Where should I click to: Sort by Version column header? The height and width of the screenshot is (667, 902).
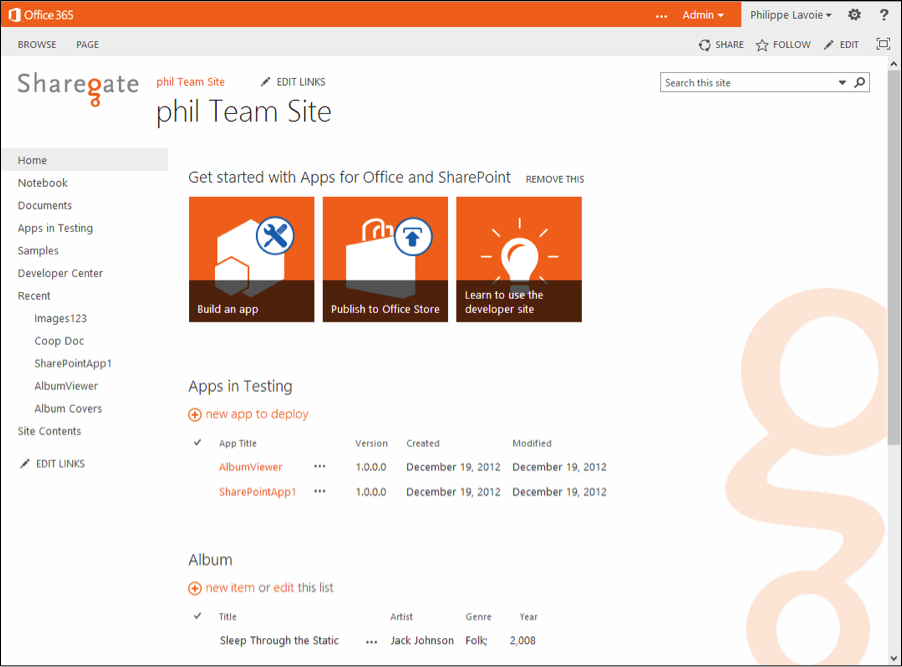[371, 443]
